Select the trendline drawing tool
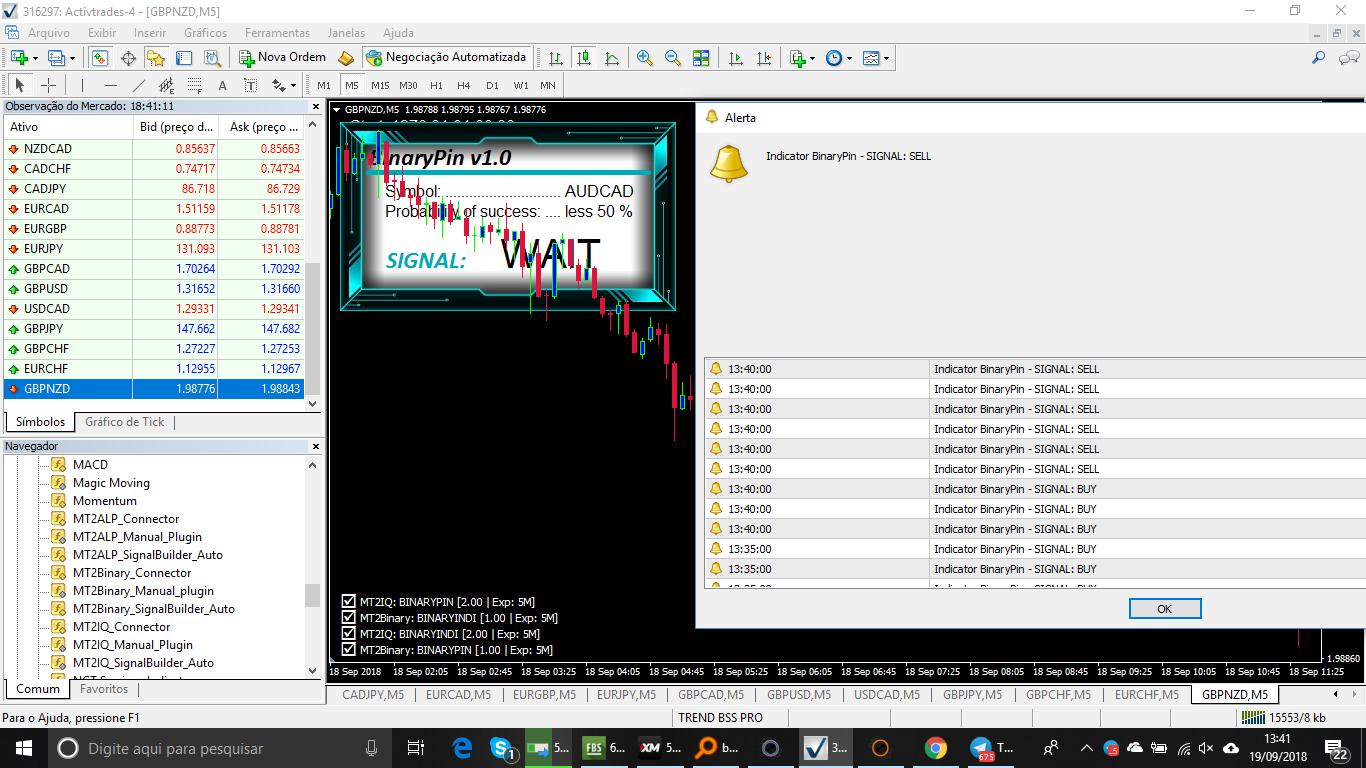Image resolution: width=1366 pixels, height=768 pixels. pyautogui.click(x=139, y=85)
